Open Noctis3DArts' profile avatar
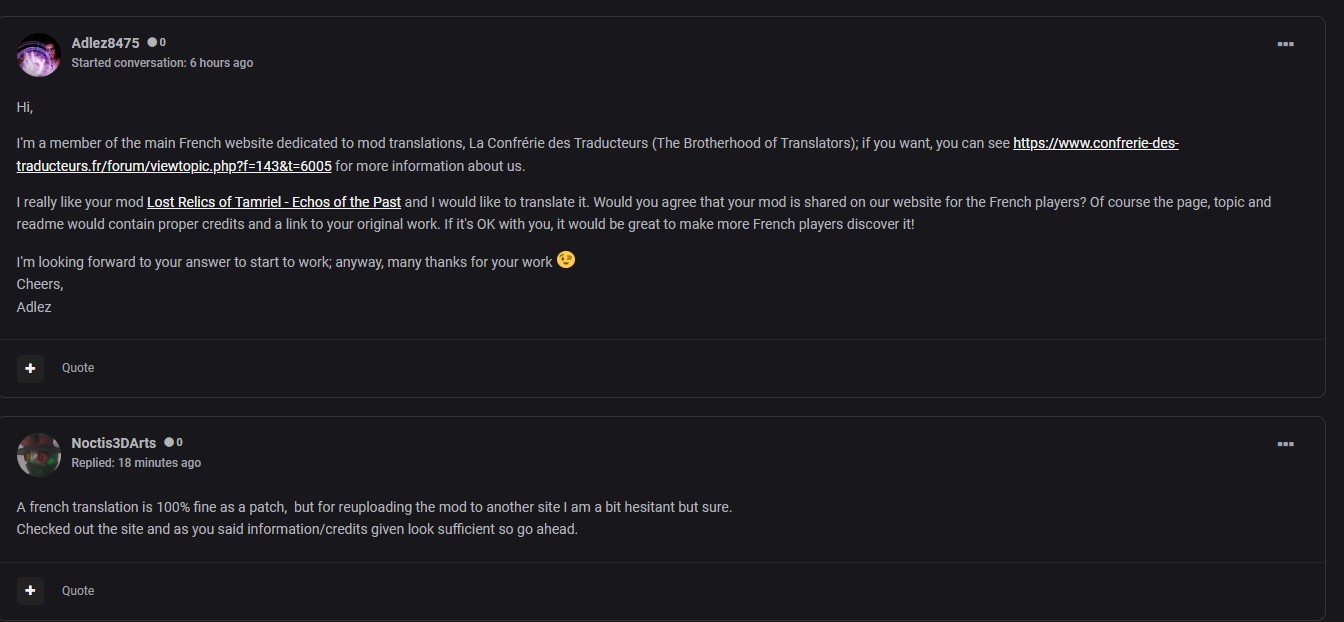The width and height of the screenshot is (1344, 622). tap(39, 455)
